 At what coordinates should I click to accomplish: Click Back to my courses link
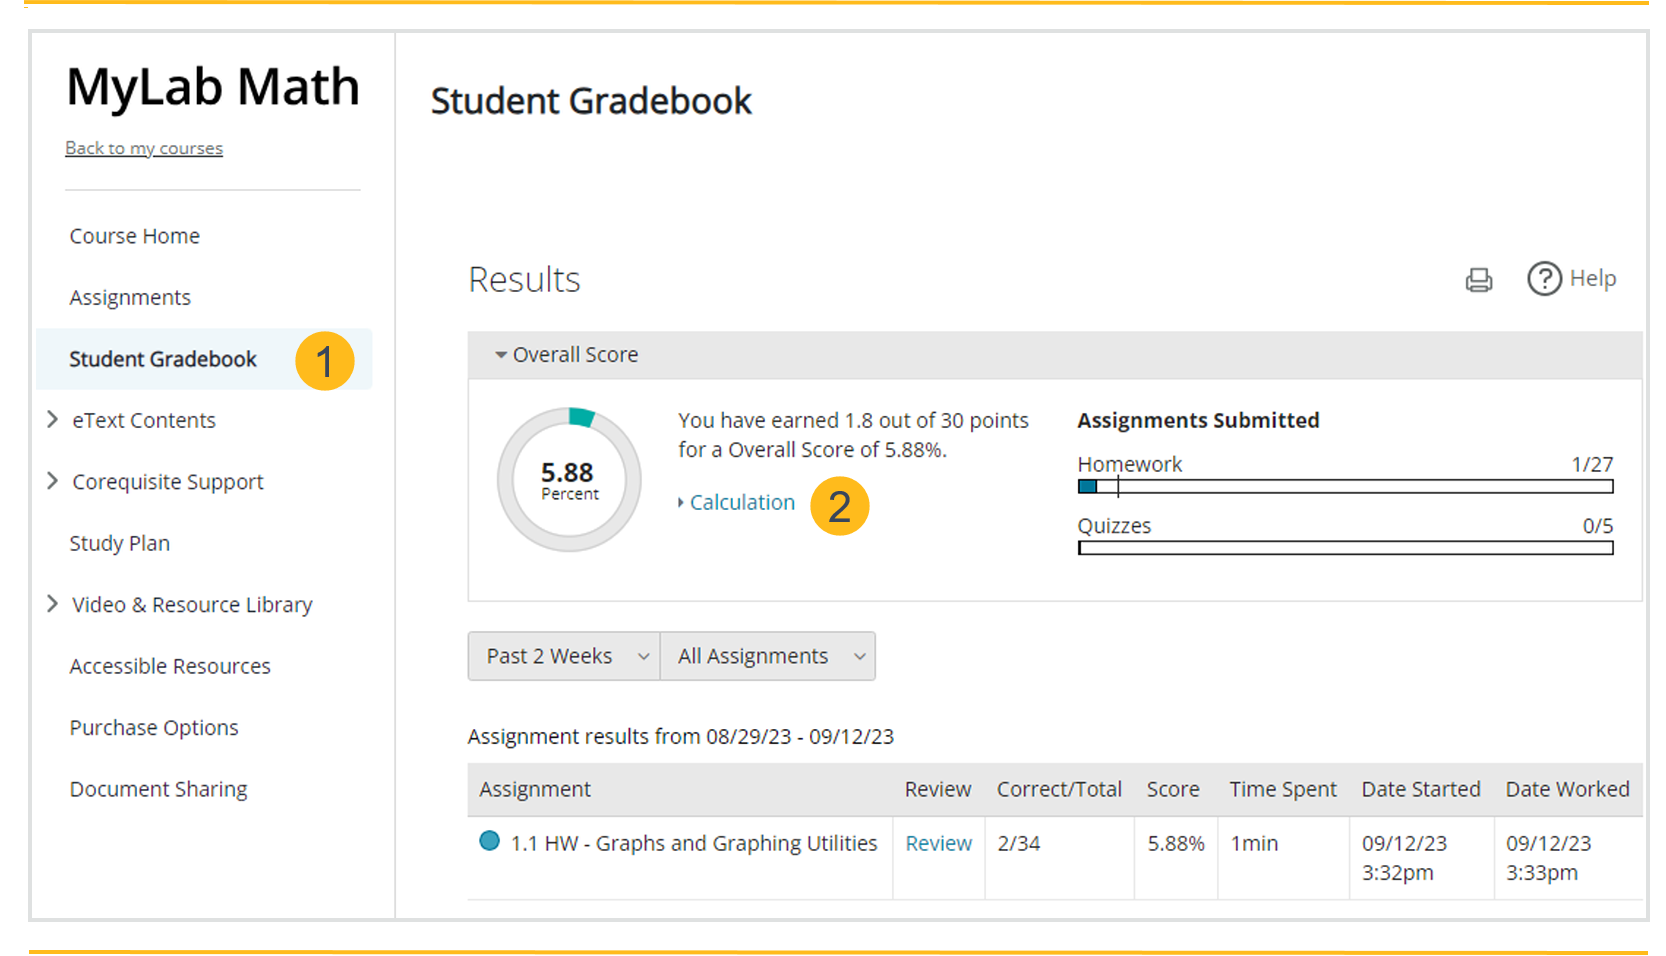(144, 148)
